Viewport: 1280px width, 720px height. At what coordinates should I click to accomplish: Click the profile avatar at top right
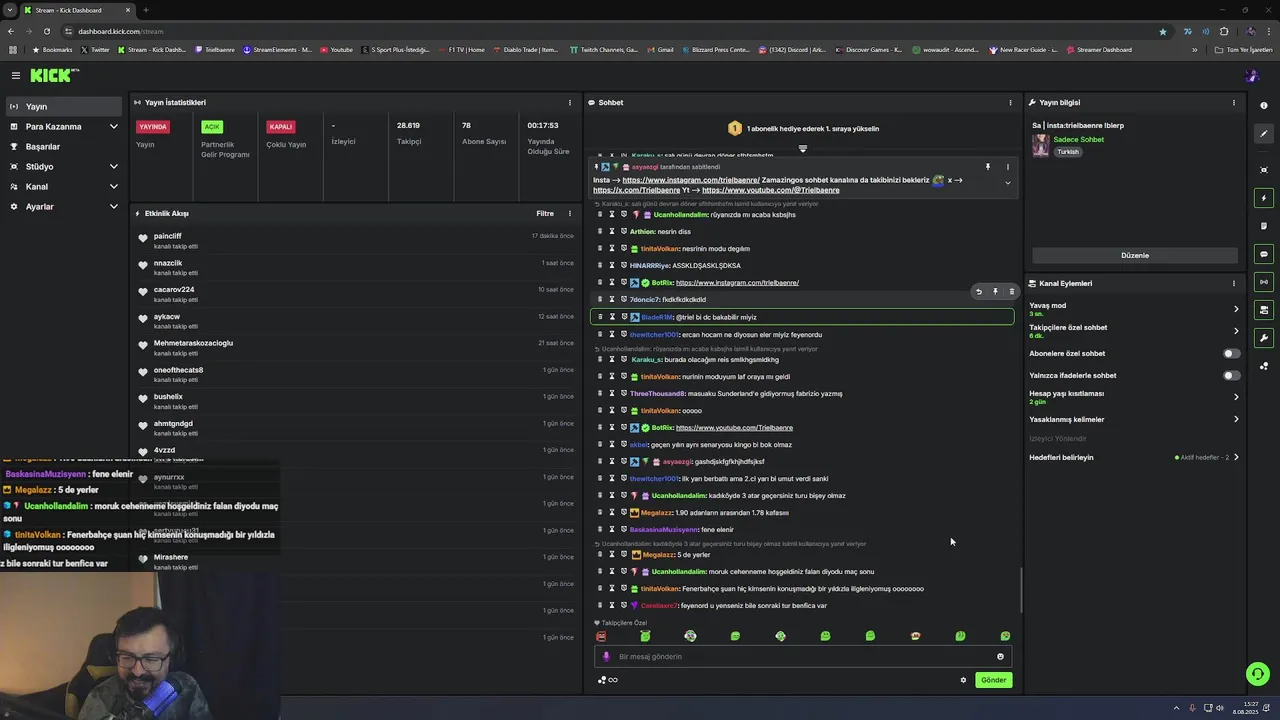(x=1252, y=76)
